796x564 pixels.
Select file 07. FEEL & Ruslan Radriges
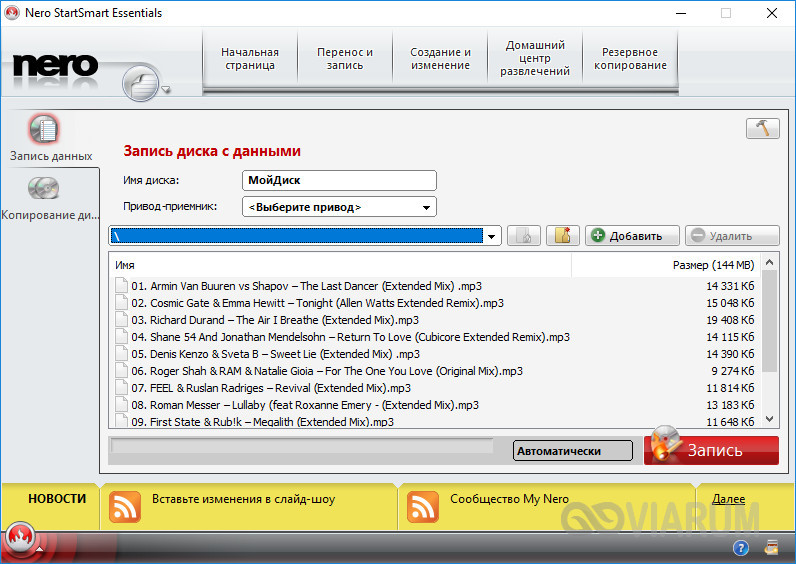tap(271, 388)
